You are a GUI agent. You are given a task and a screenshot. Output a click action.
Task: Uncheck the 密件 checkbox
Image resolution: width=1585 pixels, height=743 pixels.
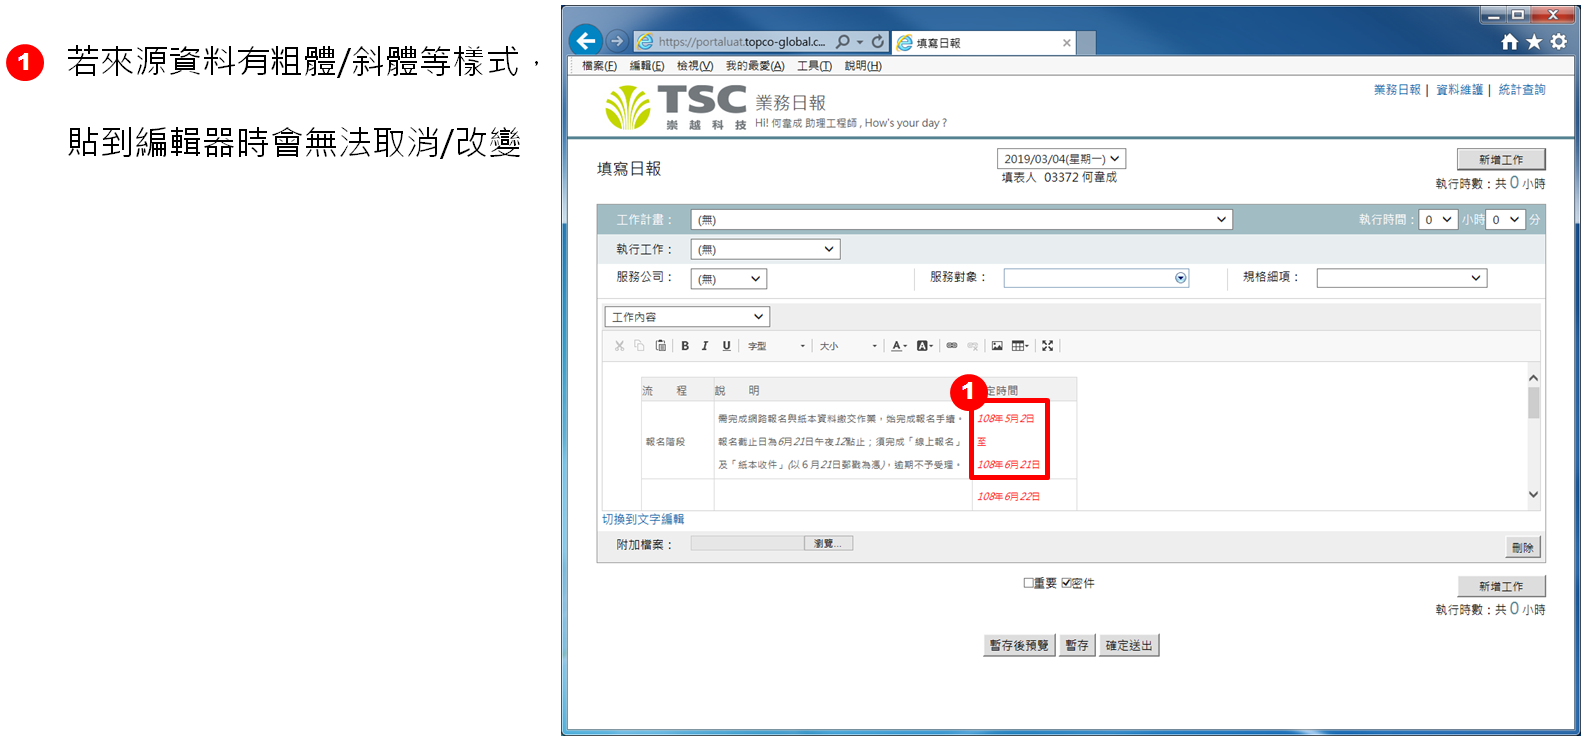pyautogui.click(x=1066, y=583)
